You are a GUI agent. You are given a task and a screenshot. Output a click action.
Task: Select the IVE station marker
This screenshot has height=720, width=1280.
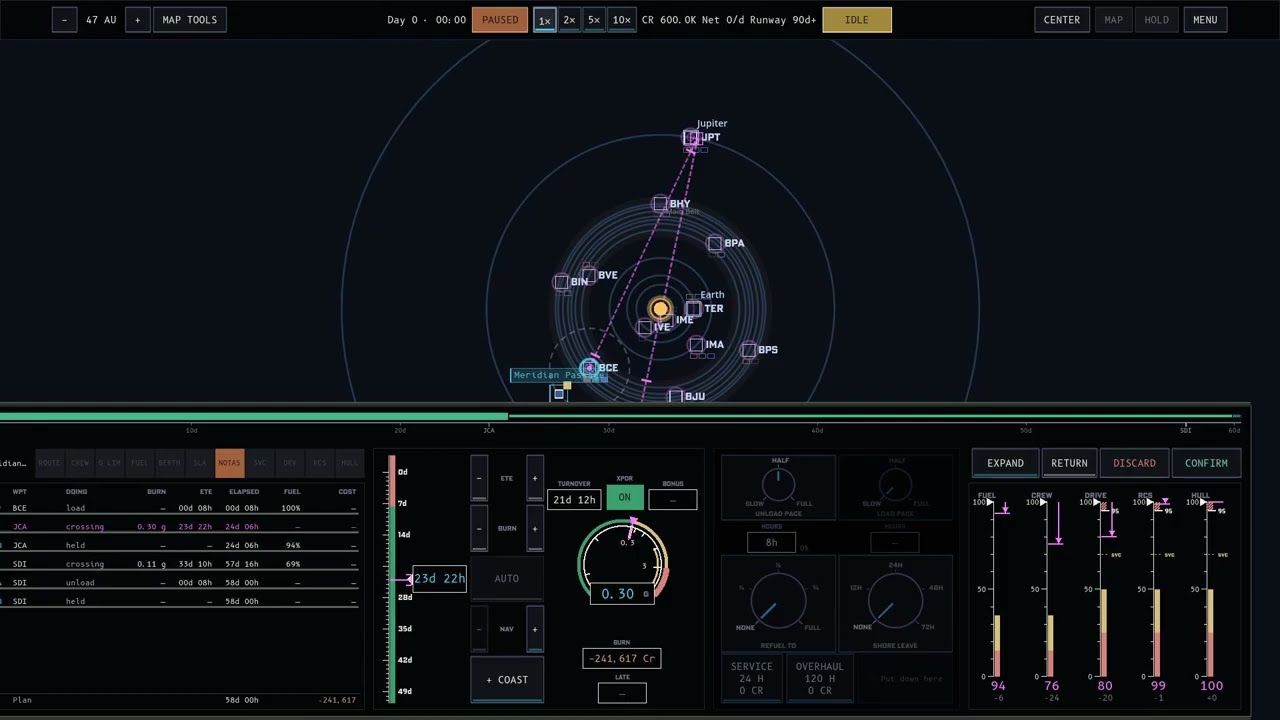pyautogui.click(x=645, y=327)
